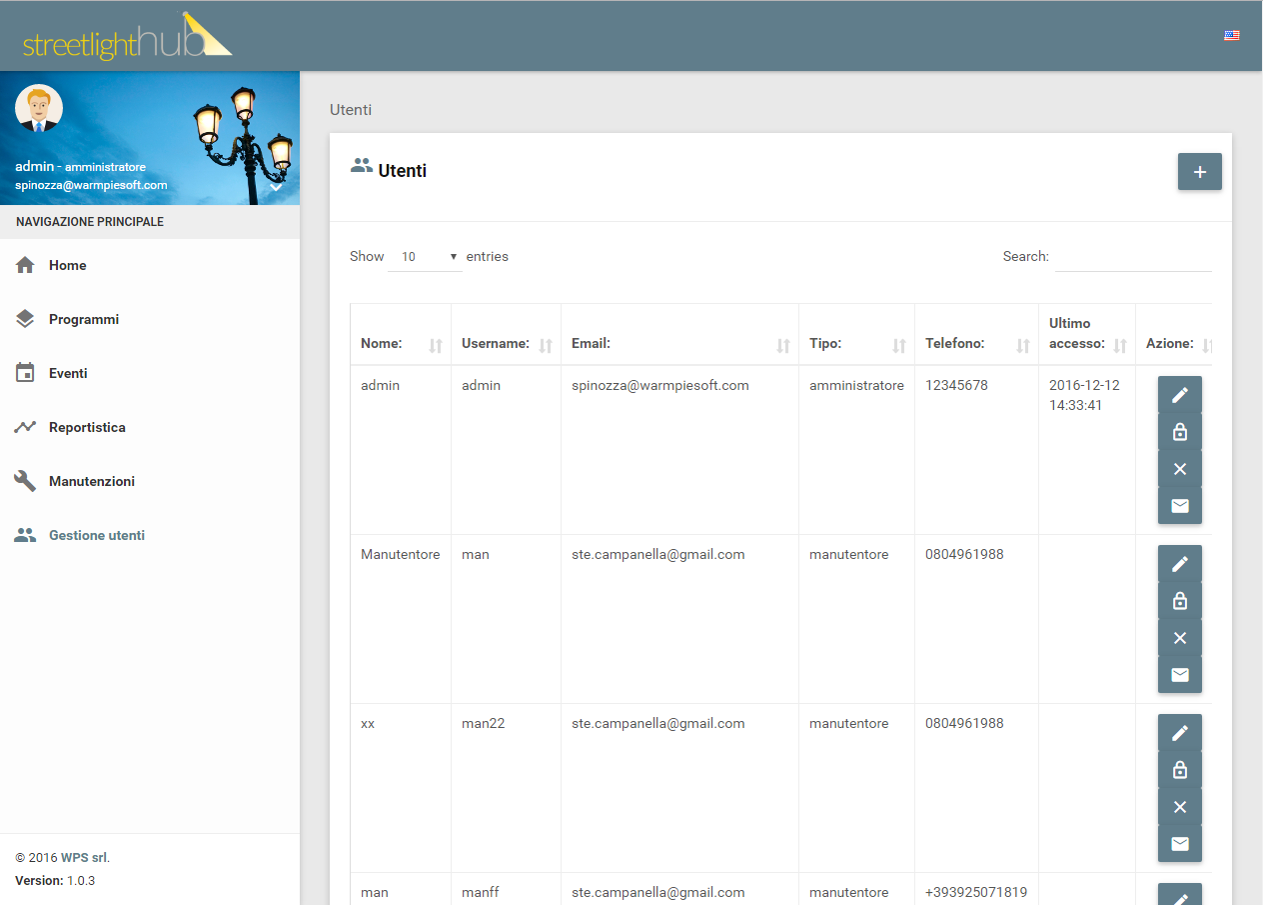Click the amministratore type cell

pyautogui.click(x=857, y=385)
